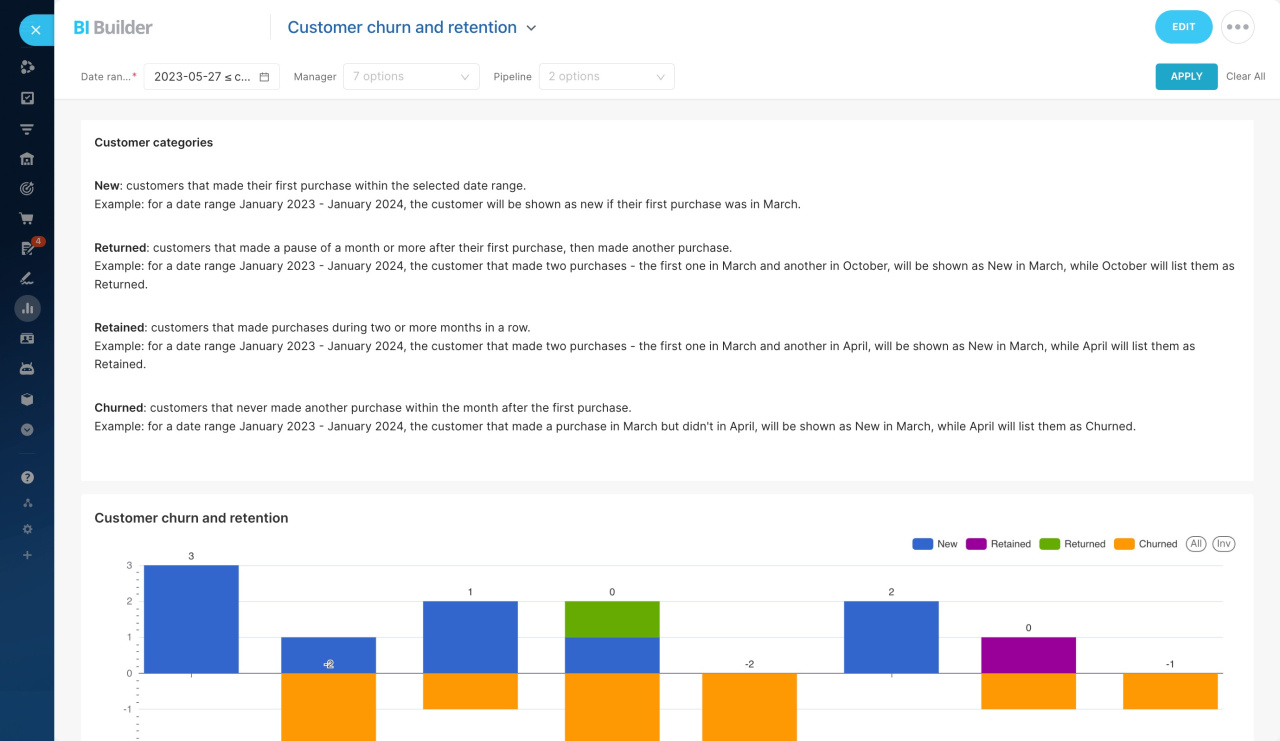Screen dimensions: 1280x741
Task: Click the bold word Returned in description
Action: coord(120,248)
